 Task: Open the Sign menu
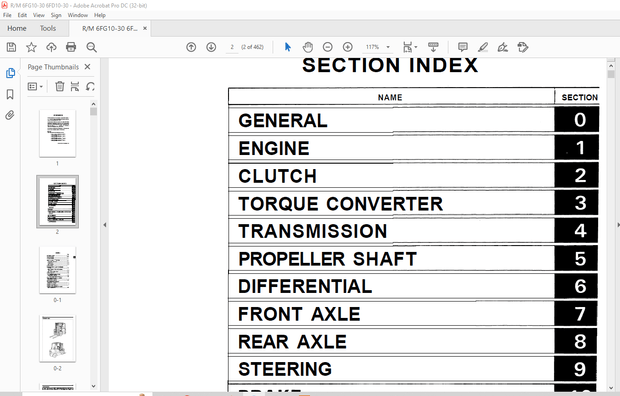pyautogui.click(x=56, y=15)
